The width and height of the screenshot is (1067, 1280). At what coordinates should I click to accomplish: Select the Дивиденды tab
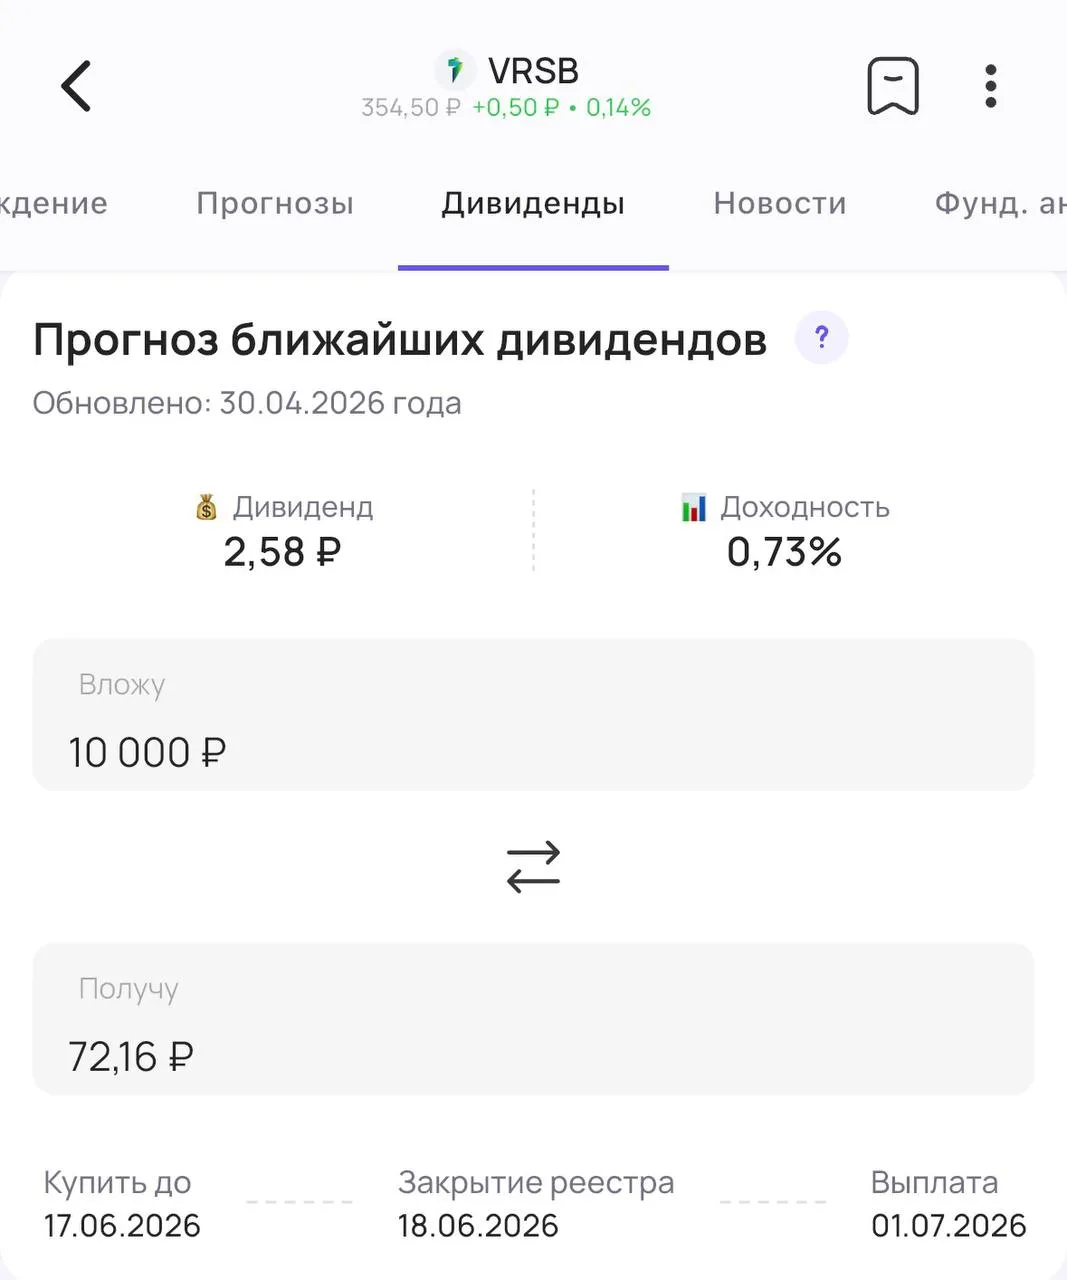[x=533, y=203]
